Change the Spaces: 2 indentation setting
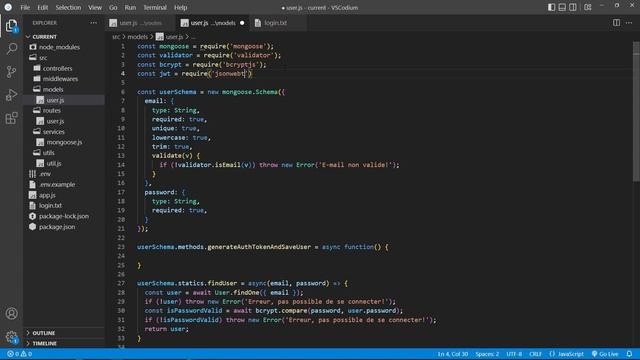 pyautogui.click(x=487, y=354)
